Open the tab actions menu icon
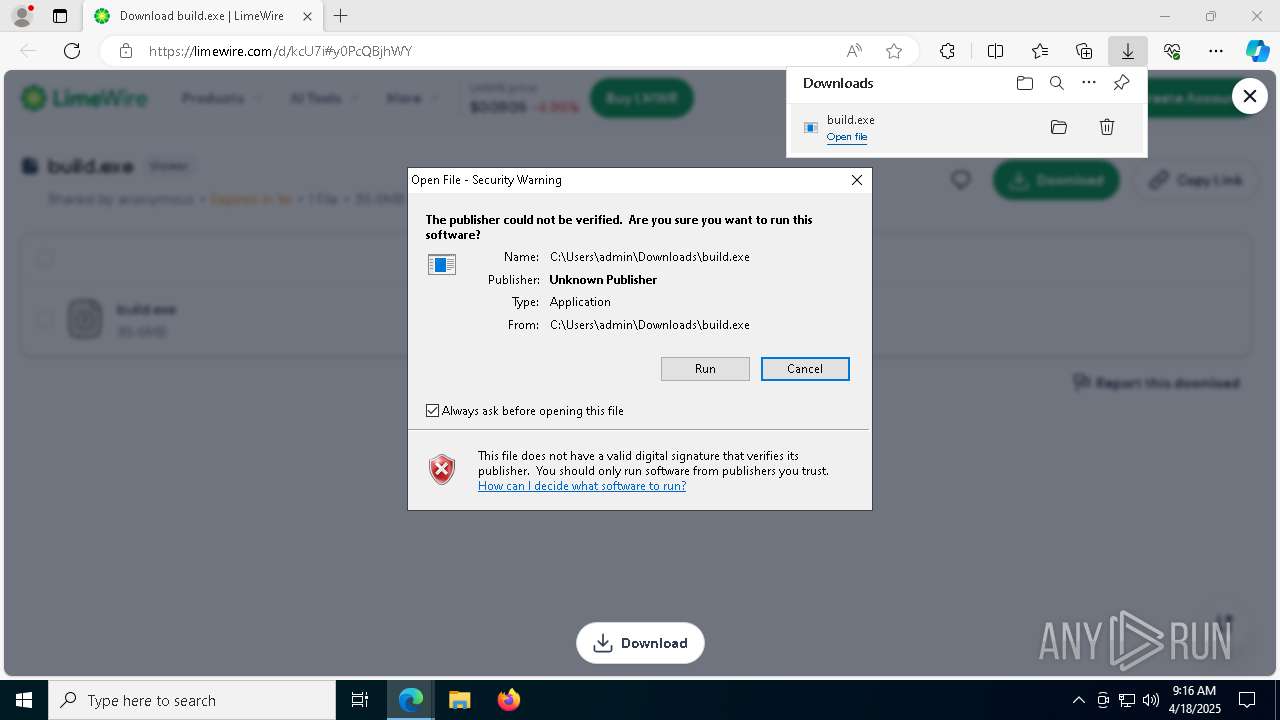Image resolution: width=1280 pixels, height=720 pixels. coord(60,16)
